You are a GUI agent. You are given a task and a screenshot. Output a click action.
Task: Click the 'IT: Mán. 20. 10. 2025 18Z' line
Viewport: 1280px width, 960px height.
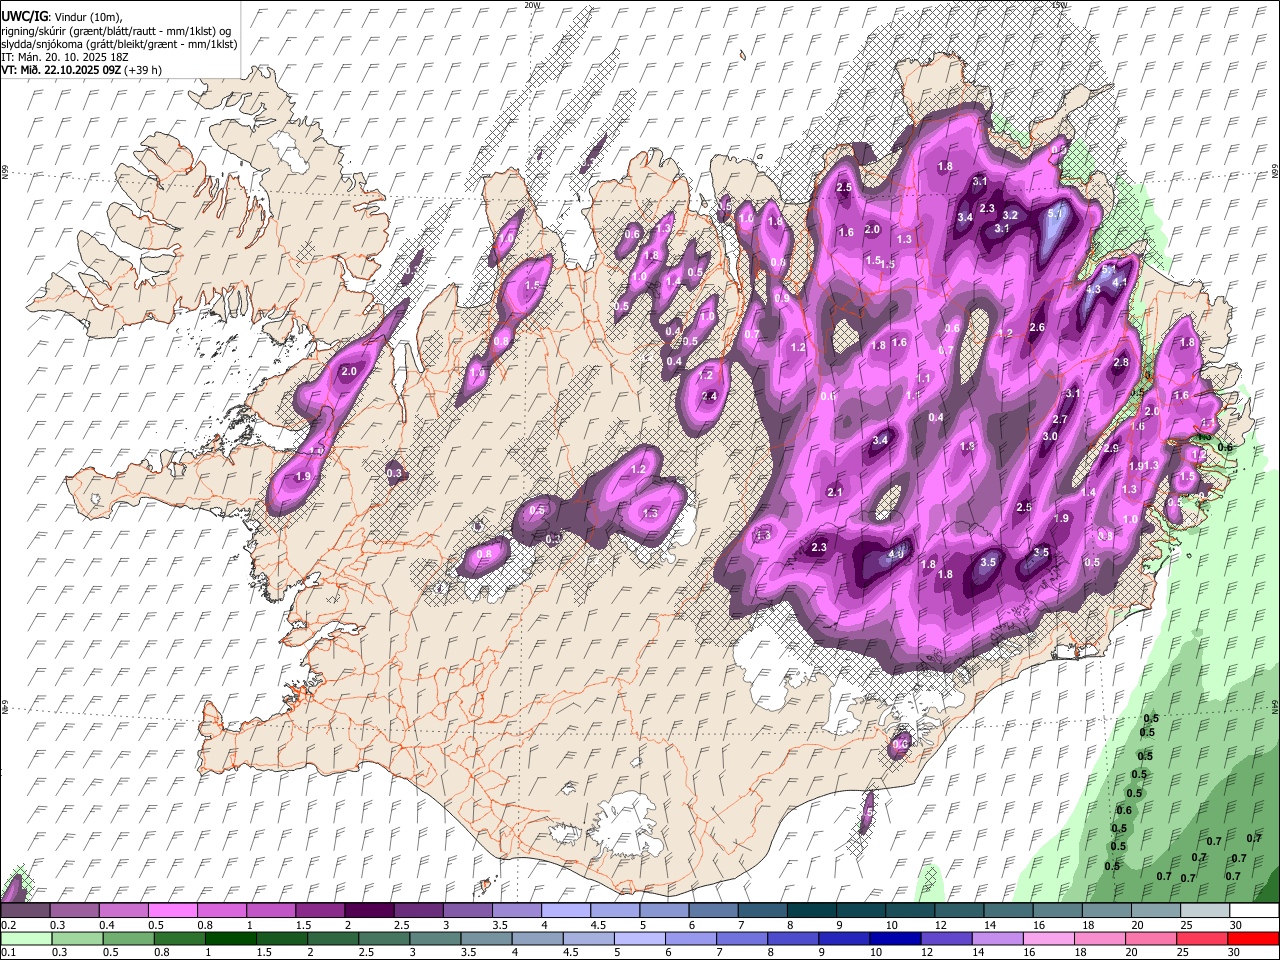(65, 57)
